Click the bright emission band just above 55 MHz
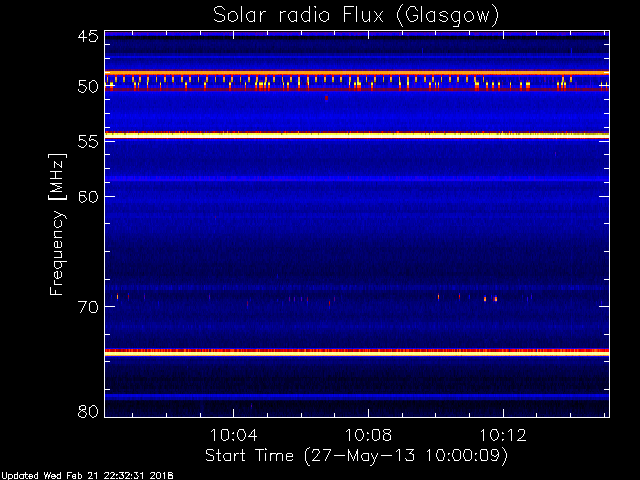The image size is (640, 480). [x=357, y=135]
